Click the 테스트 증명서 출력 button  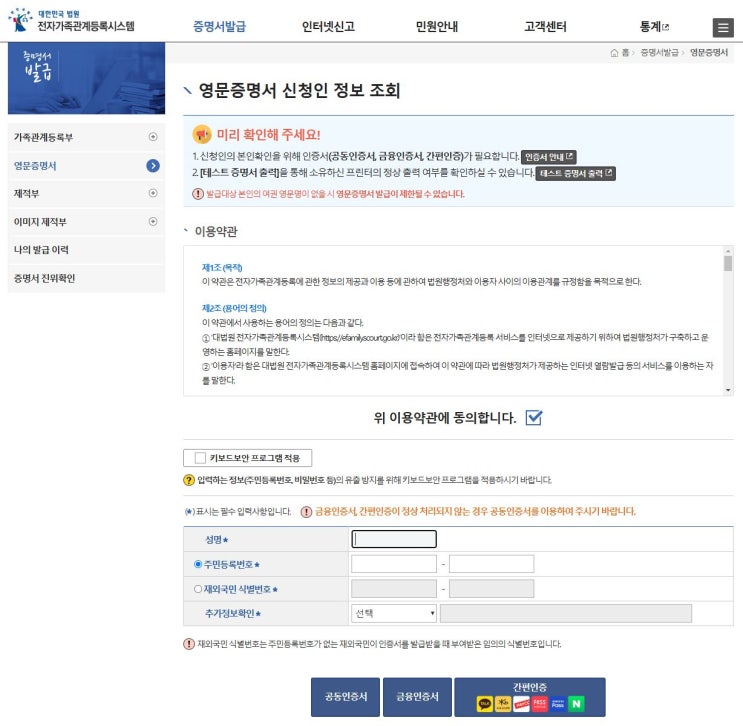(x=576, y=173)
